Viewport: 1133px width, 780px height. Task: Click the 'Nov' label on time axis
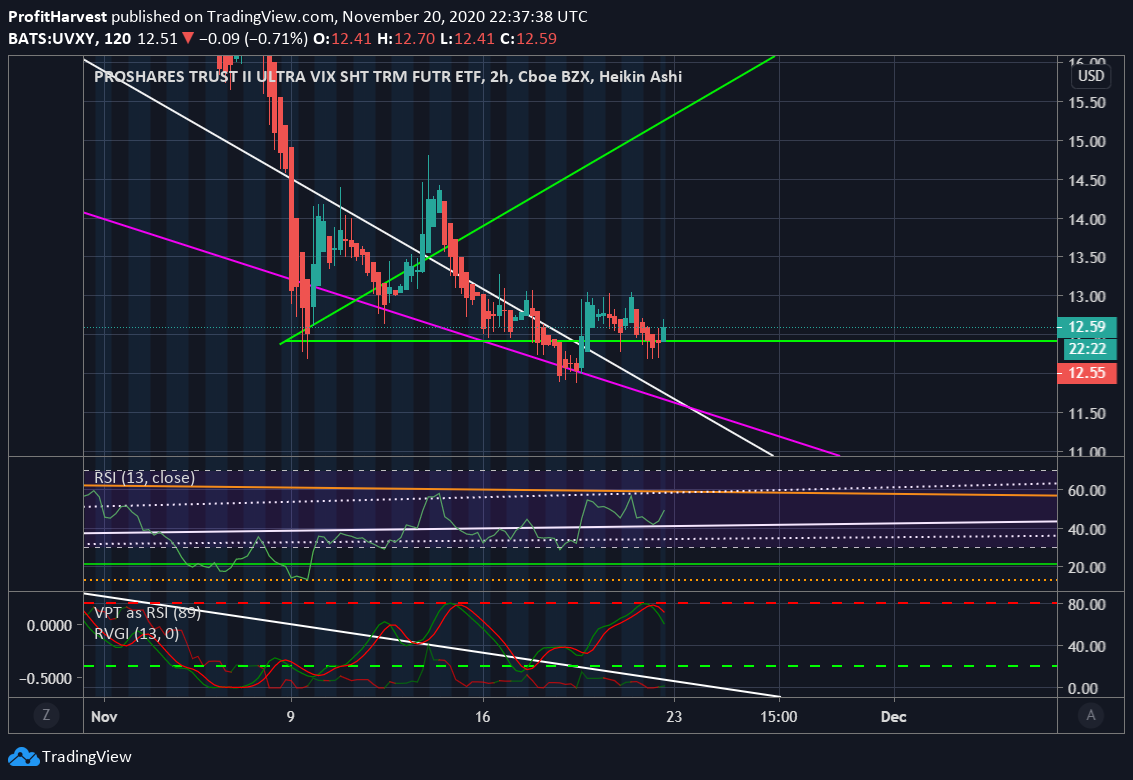[x=104, y=716]
